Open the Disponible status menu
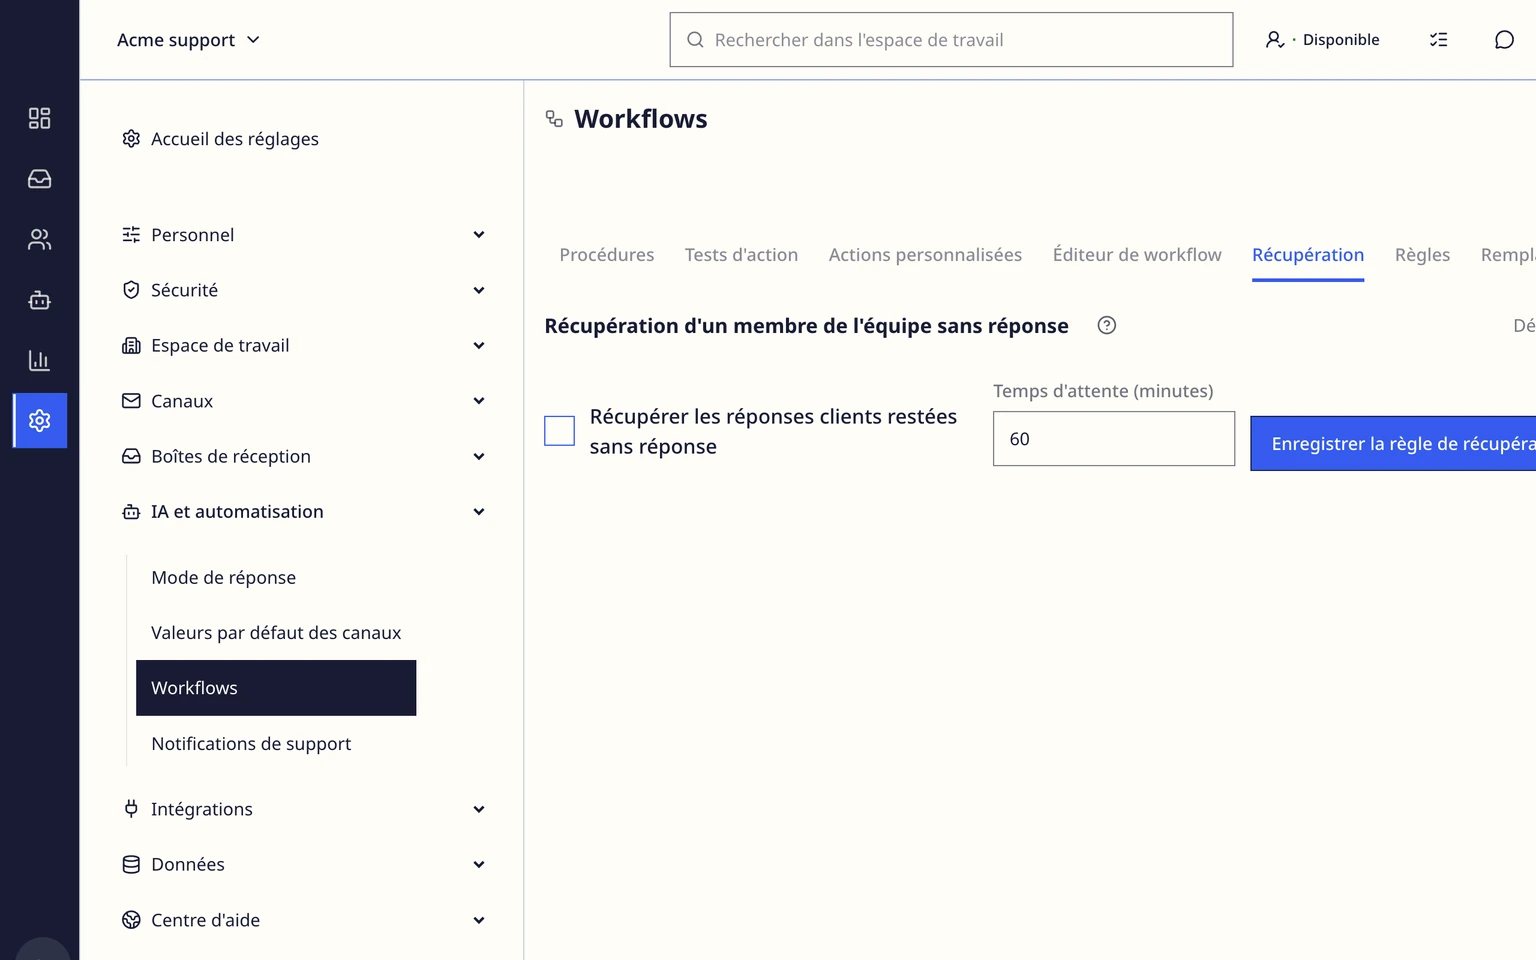Image resolution: width=1536 pixels, height=960 pixels. click(x=1322, y=40)
